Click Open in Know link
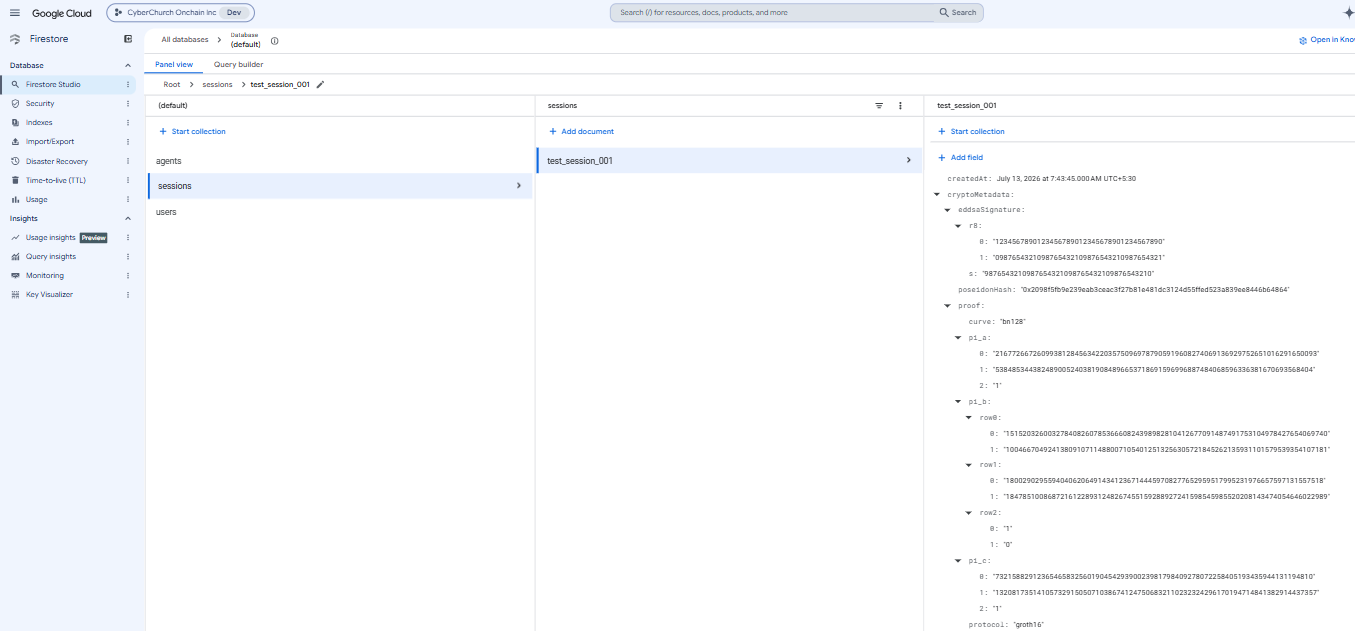This screenshot has height=631, width=1355. [x=1327, y=40]
